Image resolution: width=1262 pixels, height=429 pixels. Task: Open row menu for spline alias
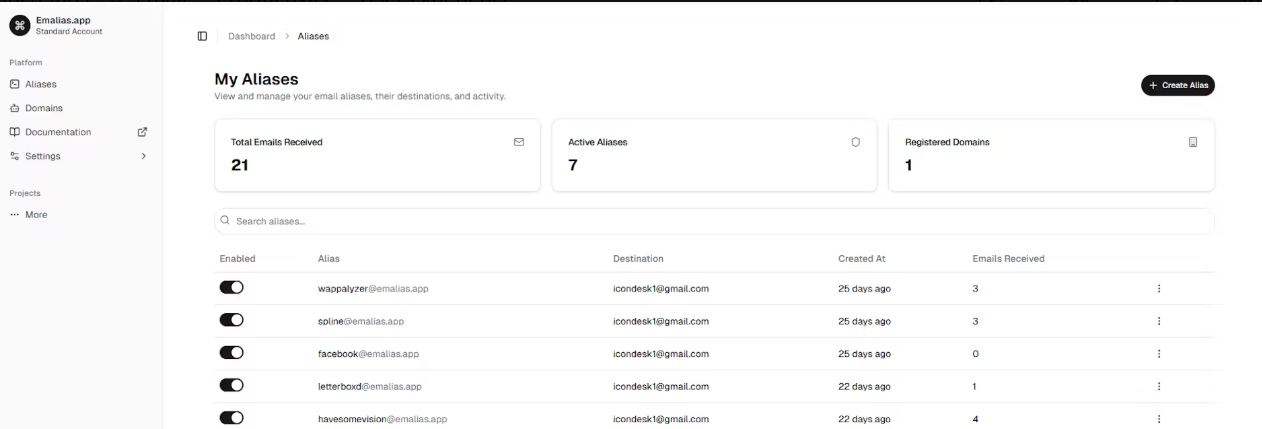[x=1159, y=321]
